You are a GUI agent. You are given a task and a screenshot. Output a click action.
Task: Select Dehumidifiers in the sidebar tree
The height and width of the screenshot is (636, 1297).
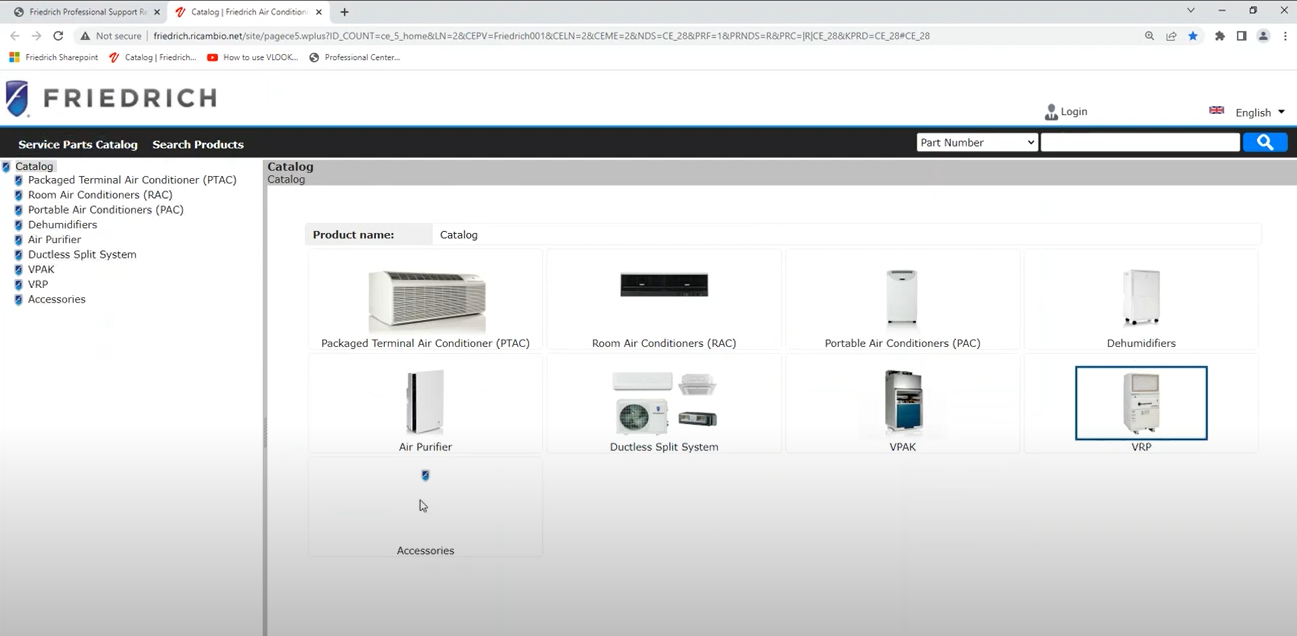[62, 225]
